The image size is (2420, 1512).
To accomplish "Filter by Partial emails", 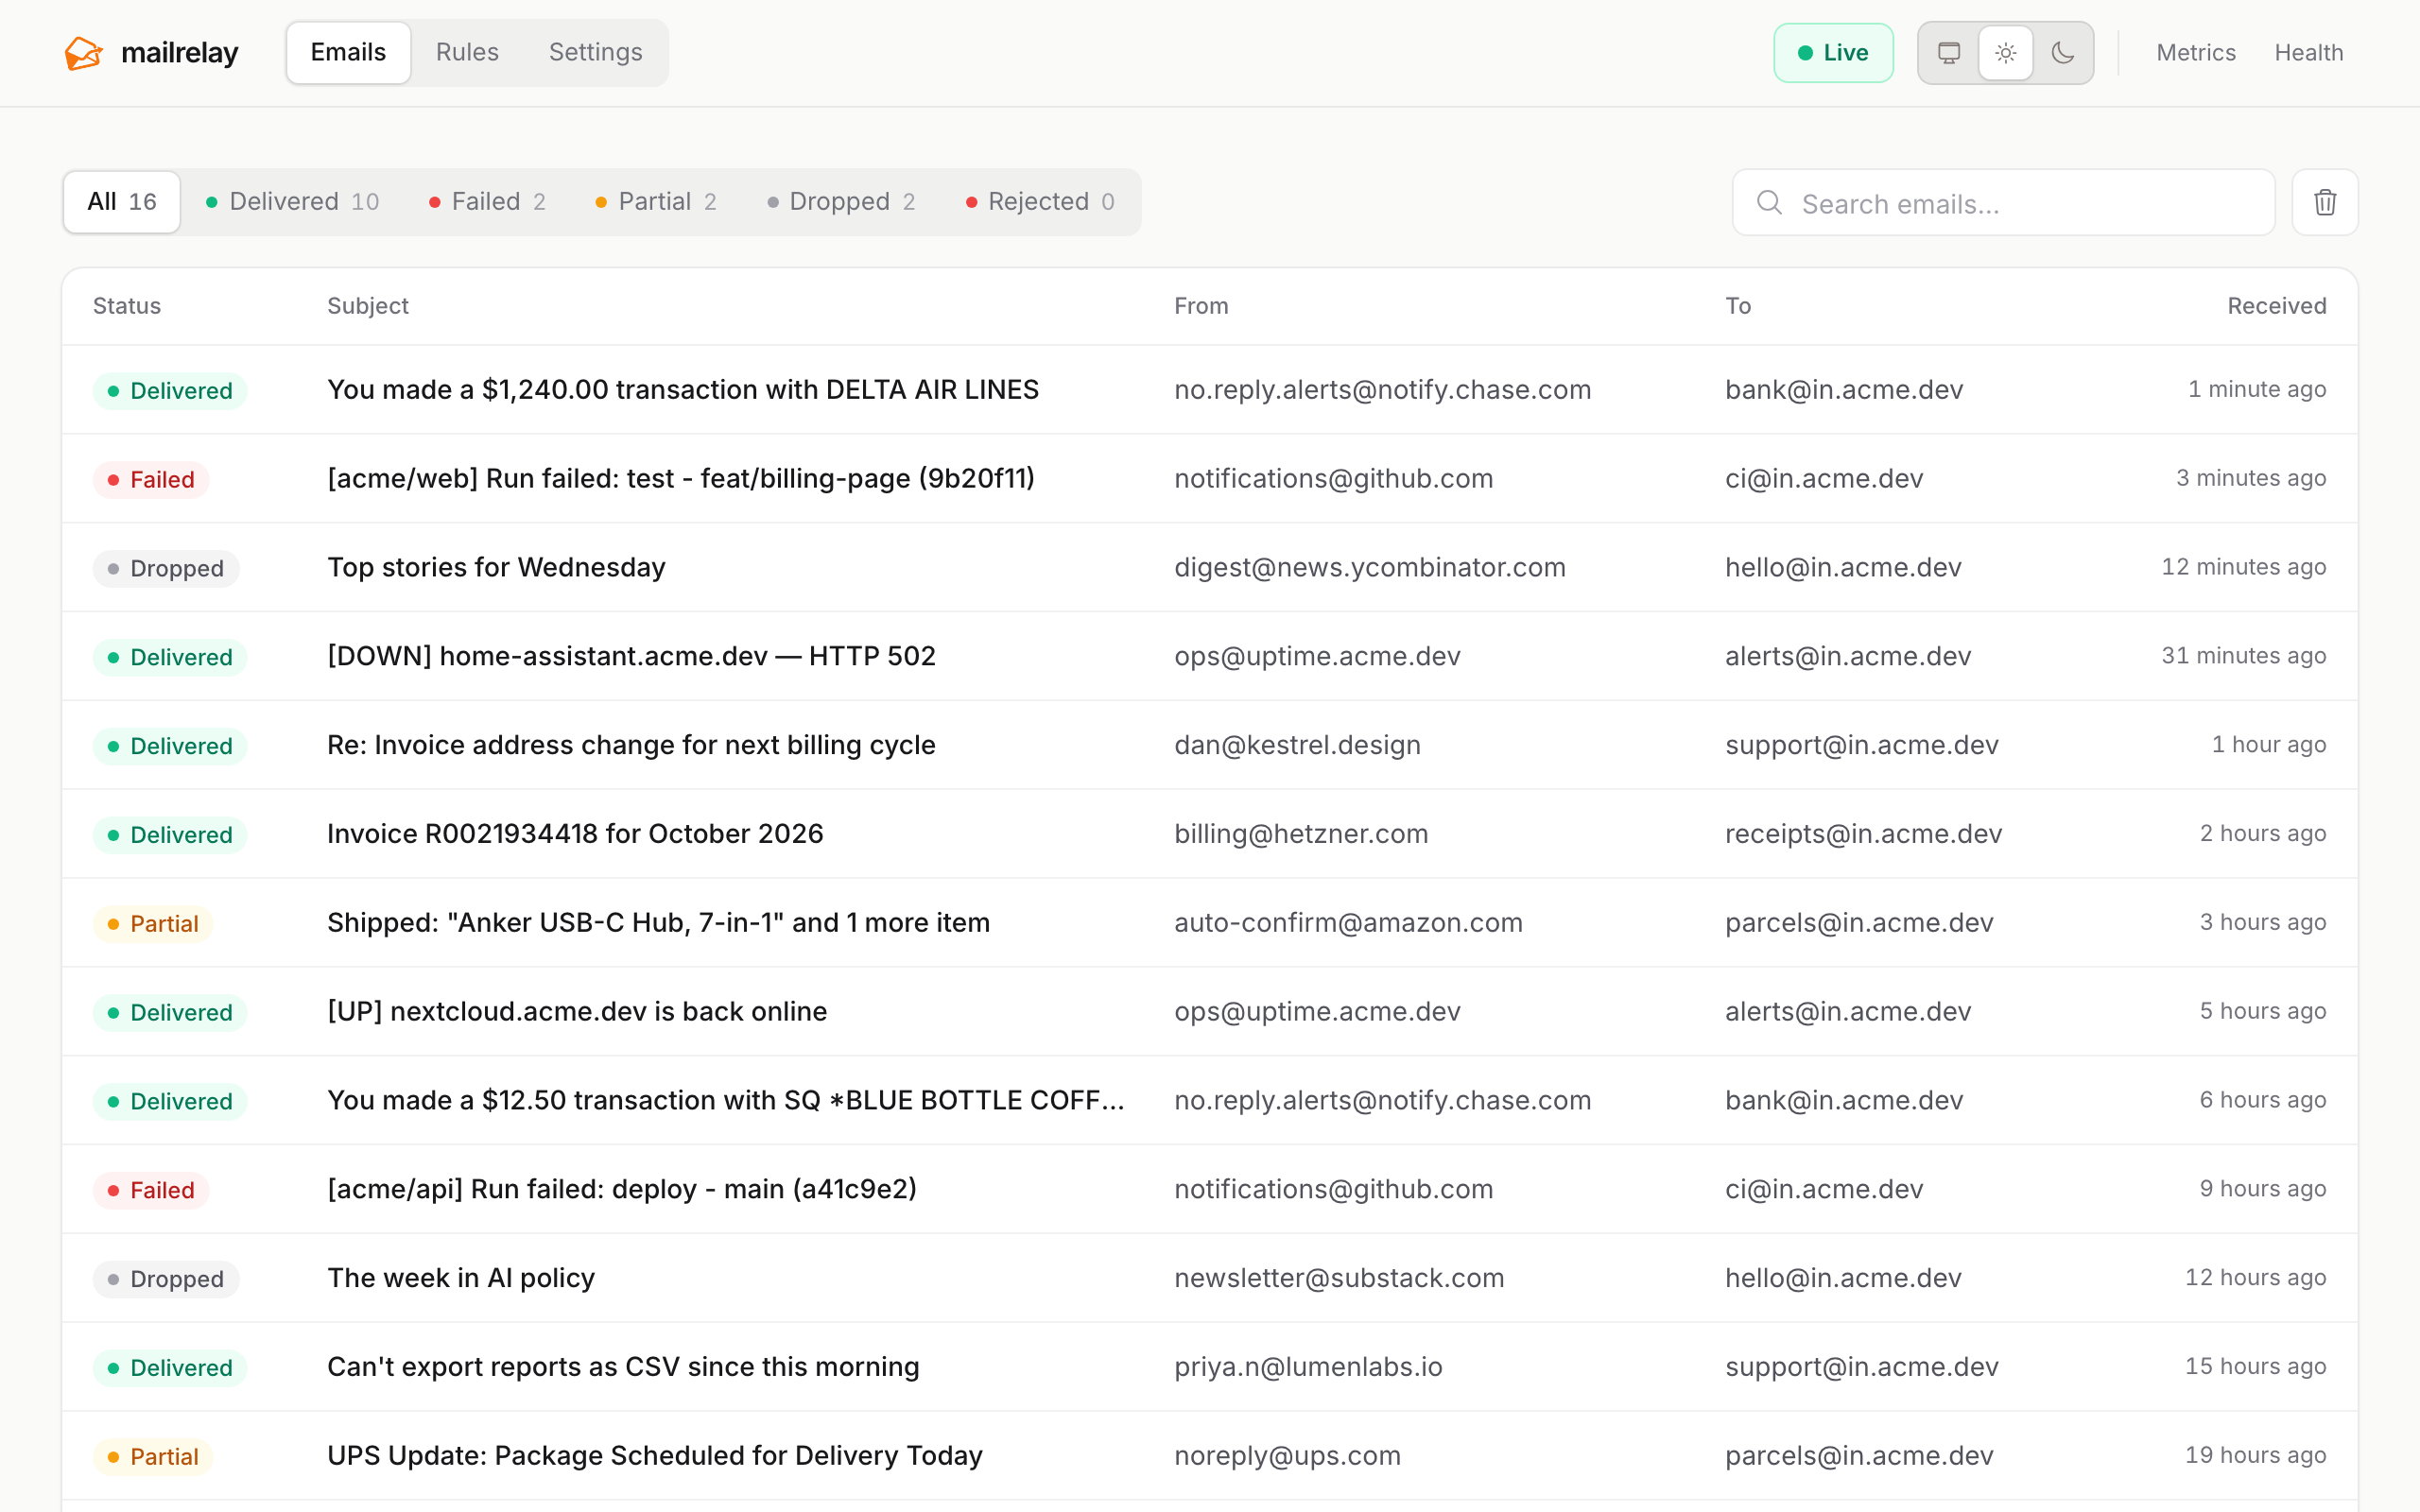I will click(x=656, y=202).
